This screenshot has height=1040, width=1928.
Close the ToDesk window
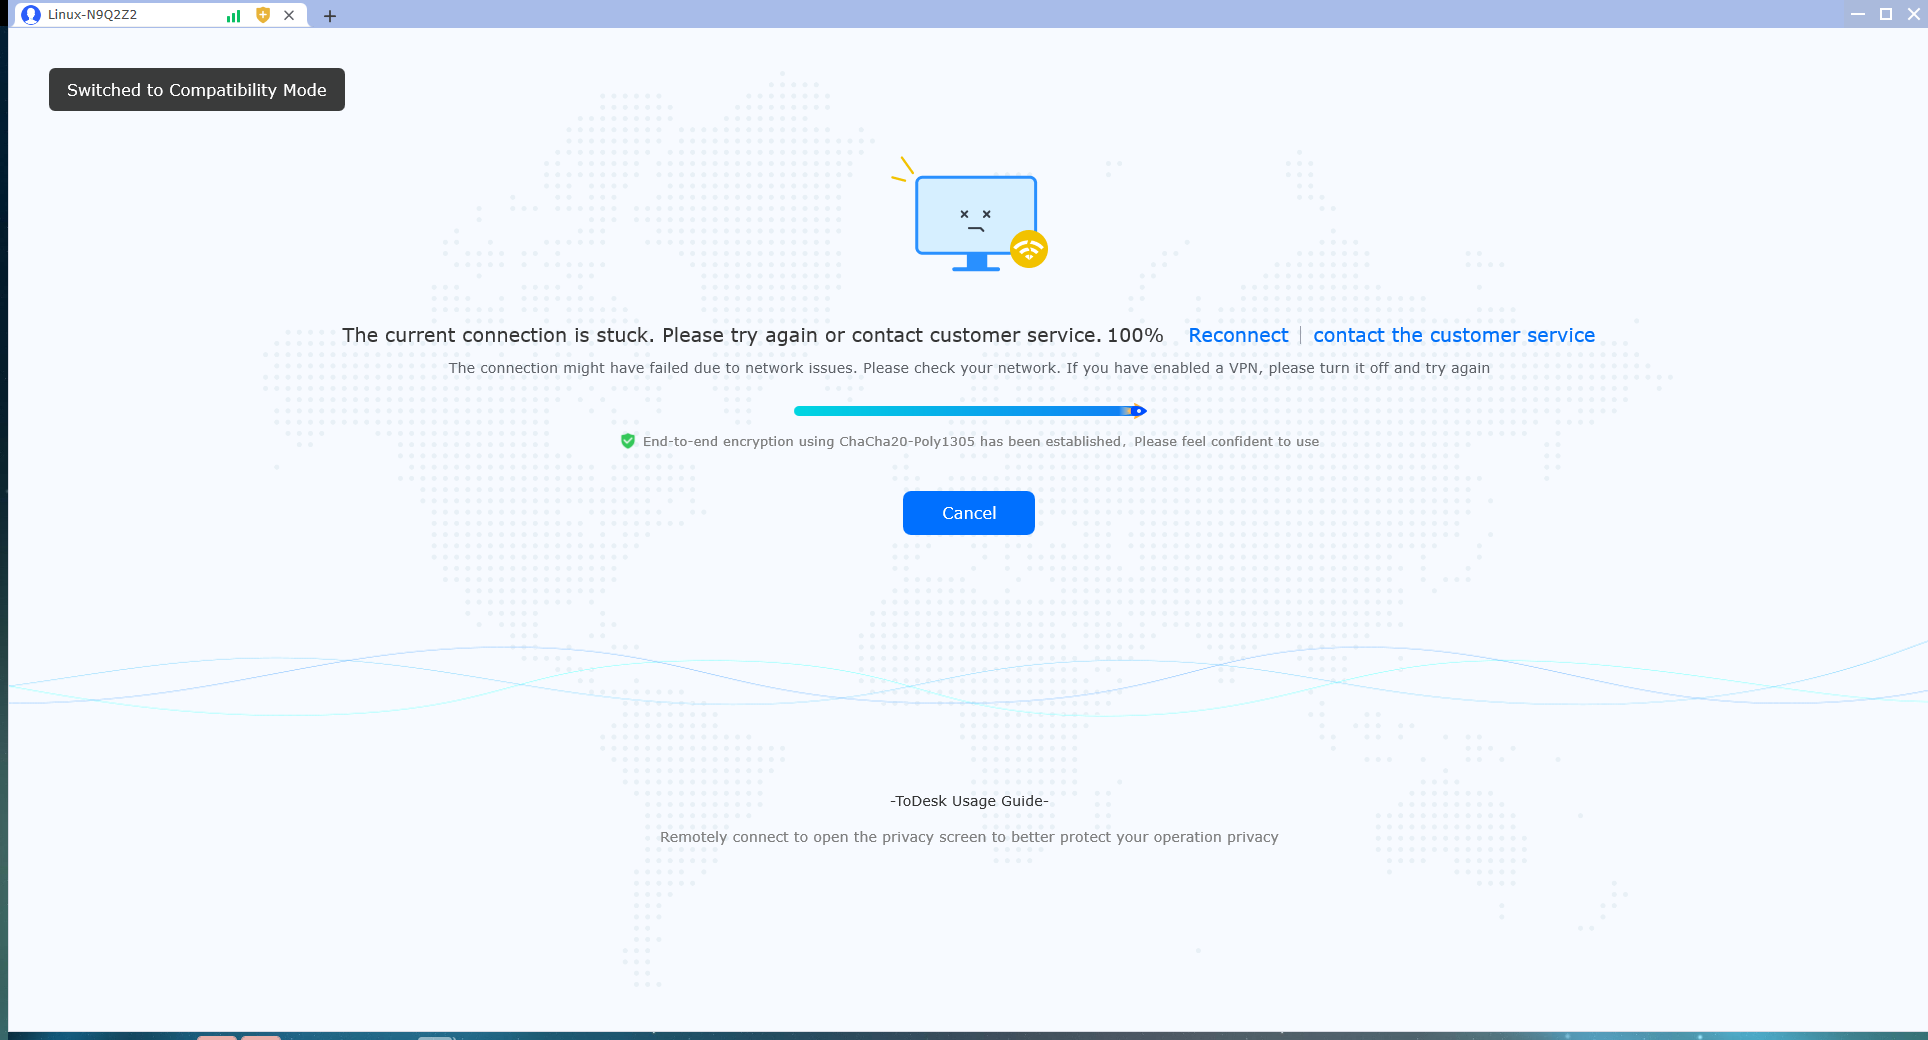click(1914, 14)
